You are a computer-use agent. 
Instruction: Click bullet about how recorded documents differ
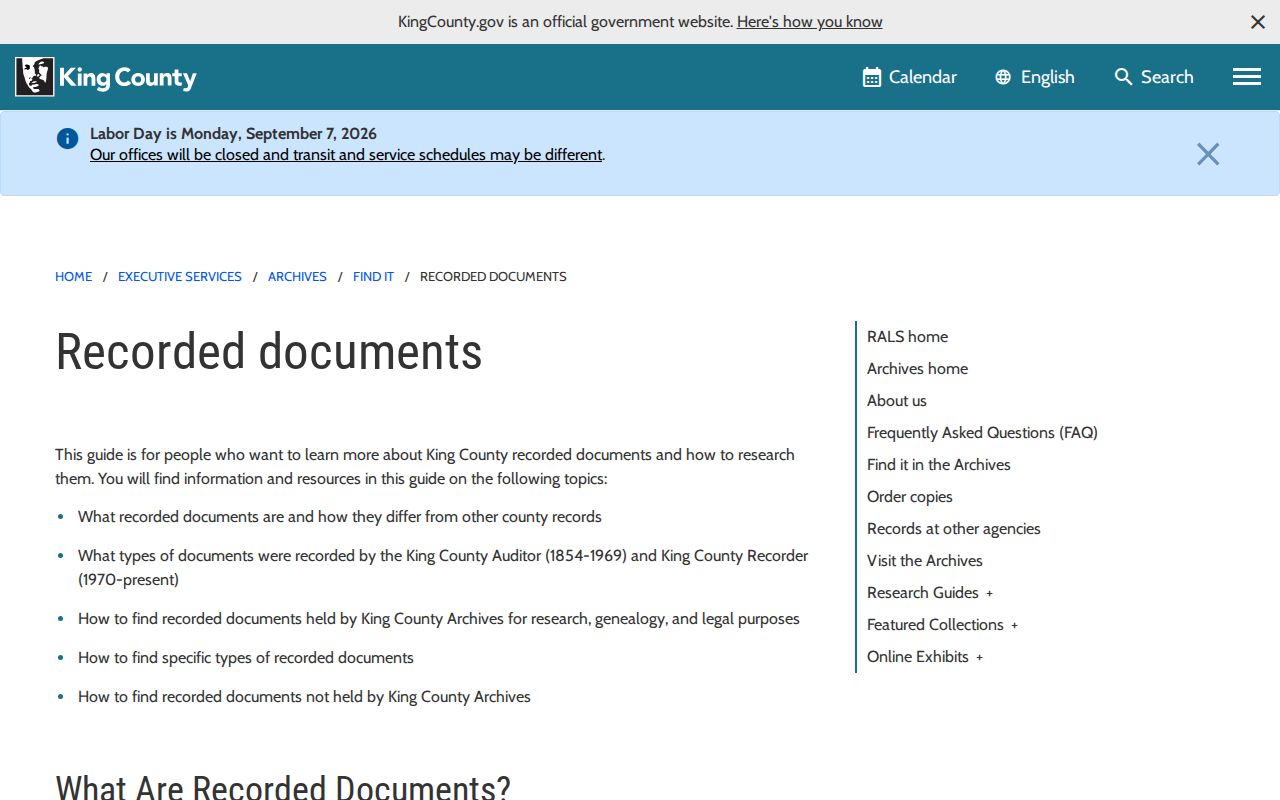(x=340, y=517)
